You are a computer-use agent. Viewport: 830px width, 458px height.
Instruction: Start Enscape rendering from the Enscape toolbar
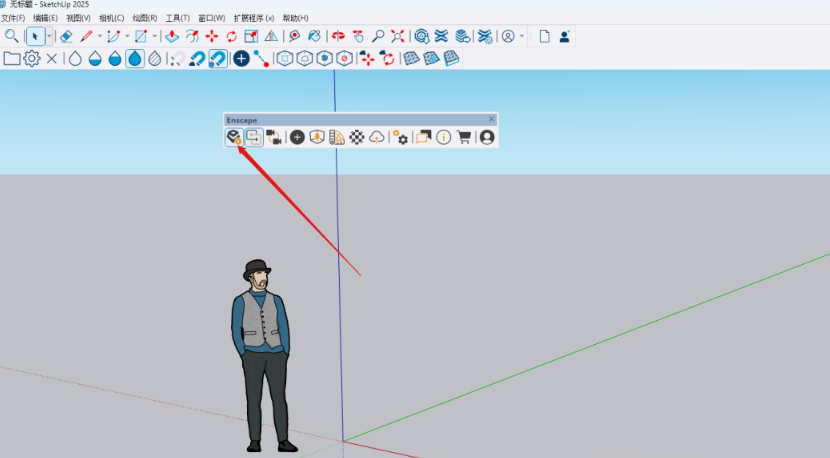233,137
